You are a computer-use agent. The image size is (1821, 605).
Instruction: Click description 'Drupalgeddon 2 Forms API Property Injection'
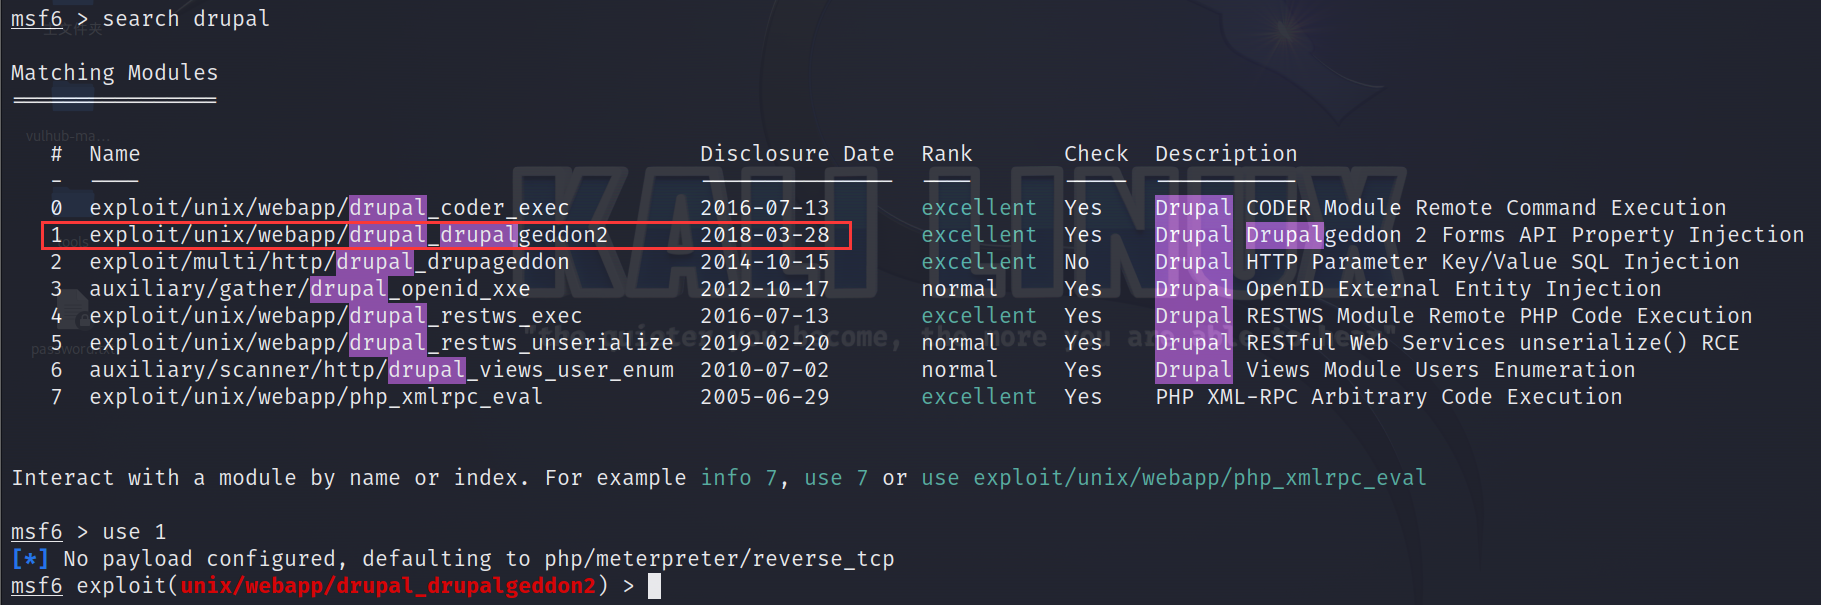pos(1525,235)
